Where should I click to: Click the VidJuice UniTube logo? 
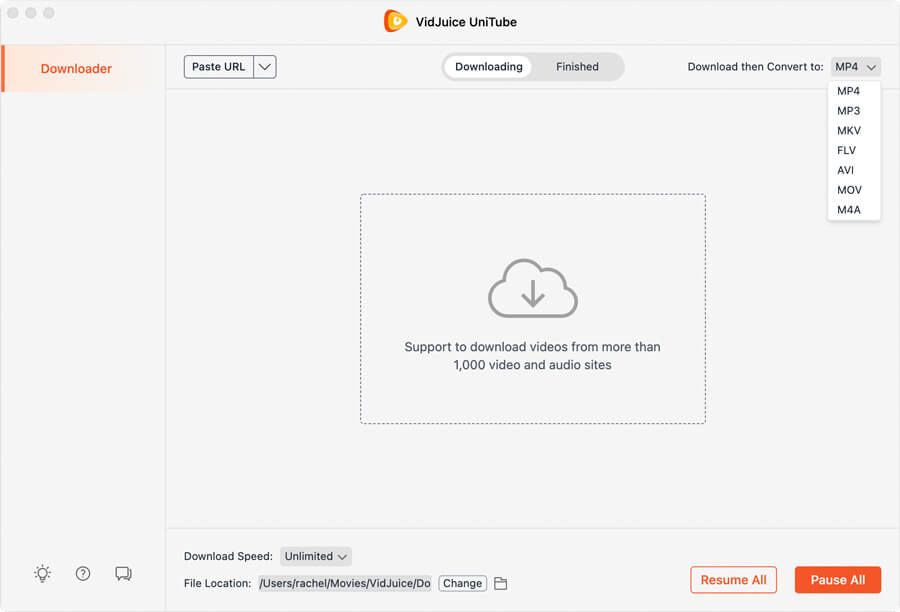click(395, 21)
